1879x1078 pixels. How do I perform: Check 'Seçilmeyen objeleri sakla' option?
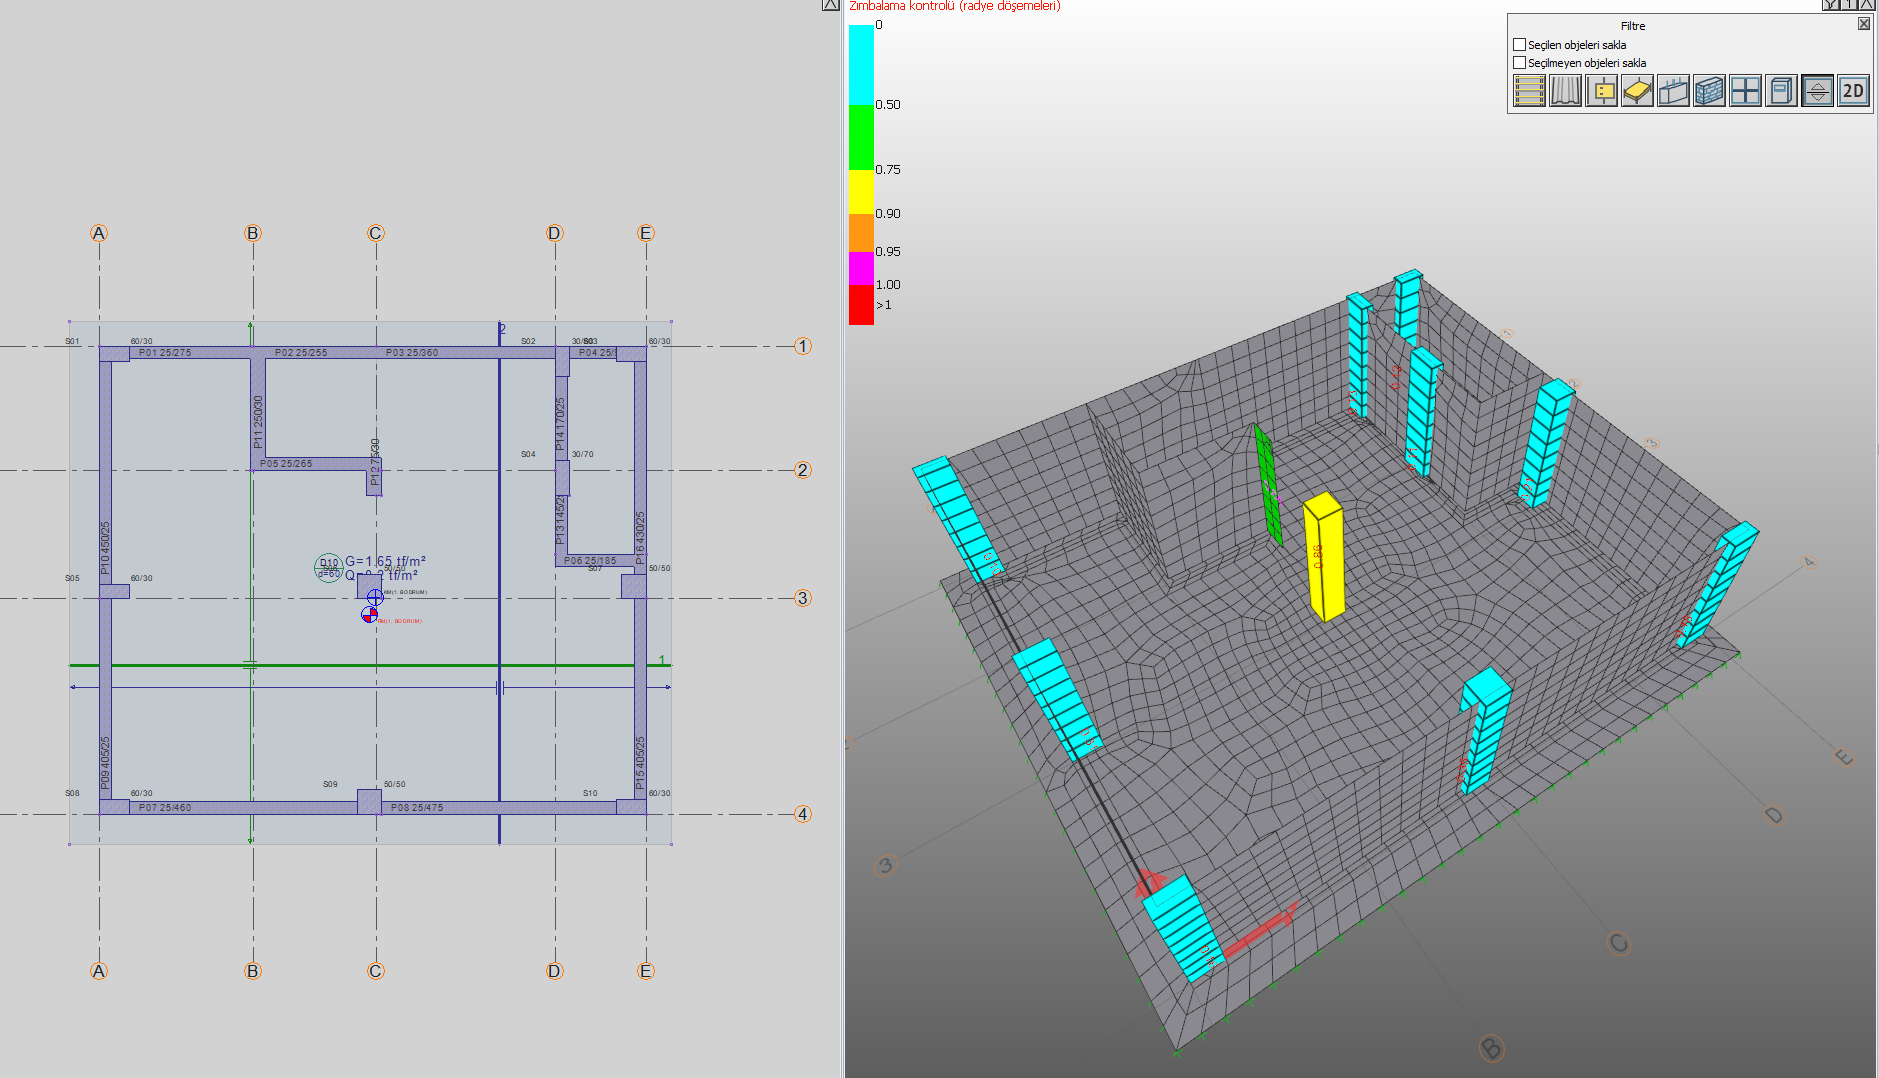coord(1520,63)
